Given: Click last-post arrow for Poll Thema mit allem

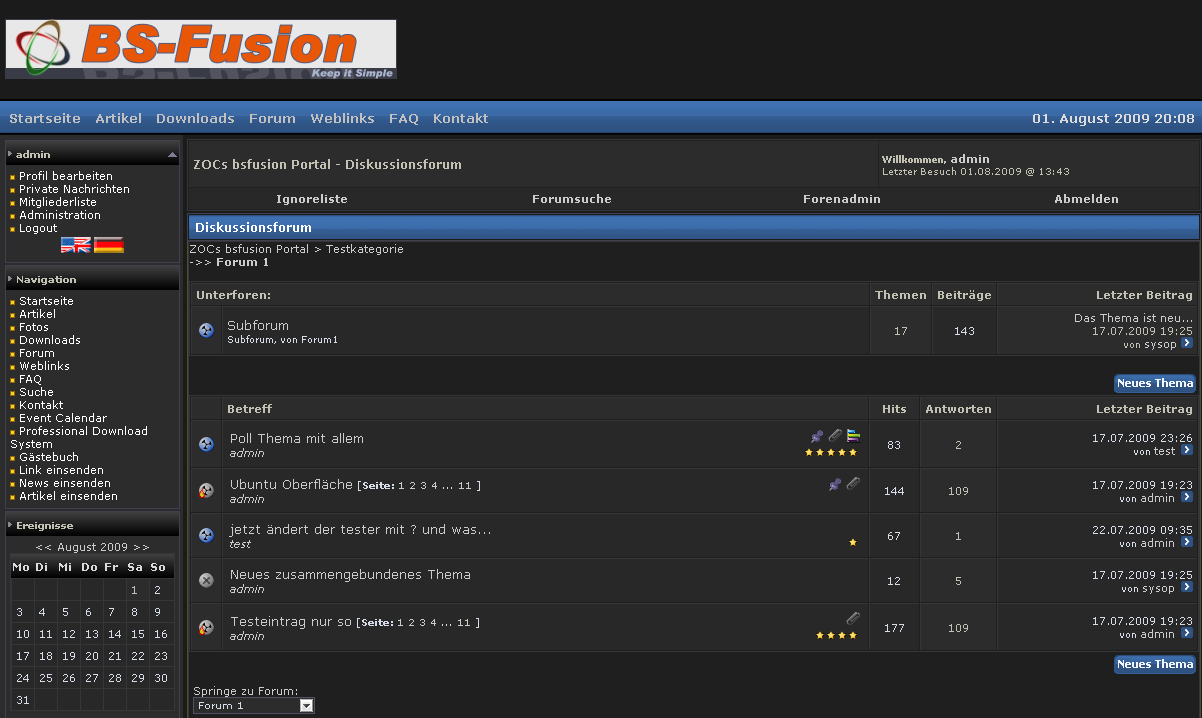Looking at the screenshot, I should pyautogui.click(x=1187, y=451).
